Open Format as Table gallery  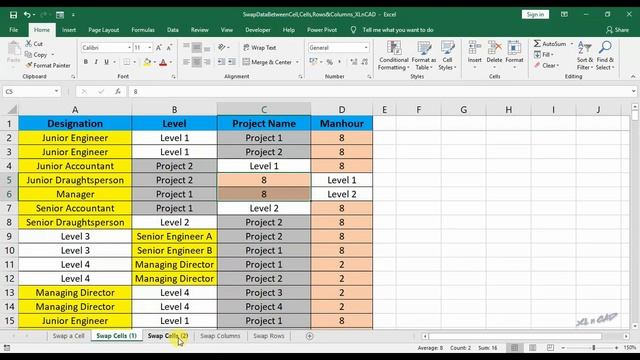point(424,56)
